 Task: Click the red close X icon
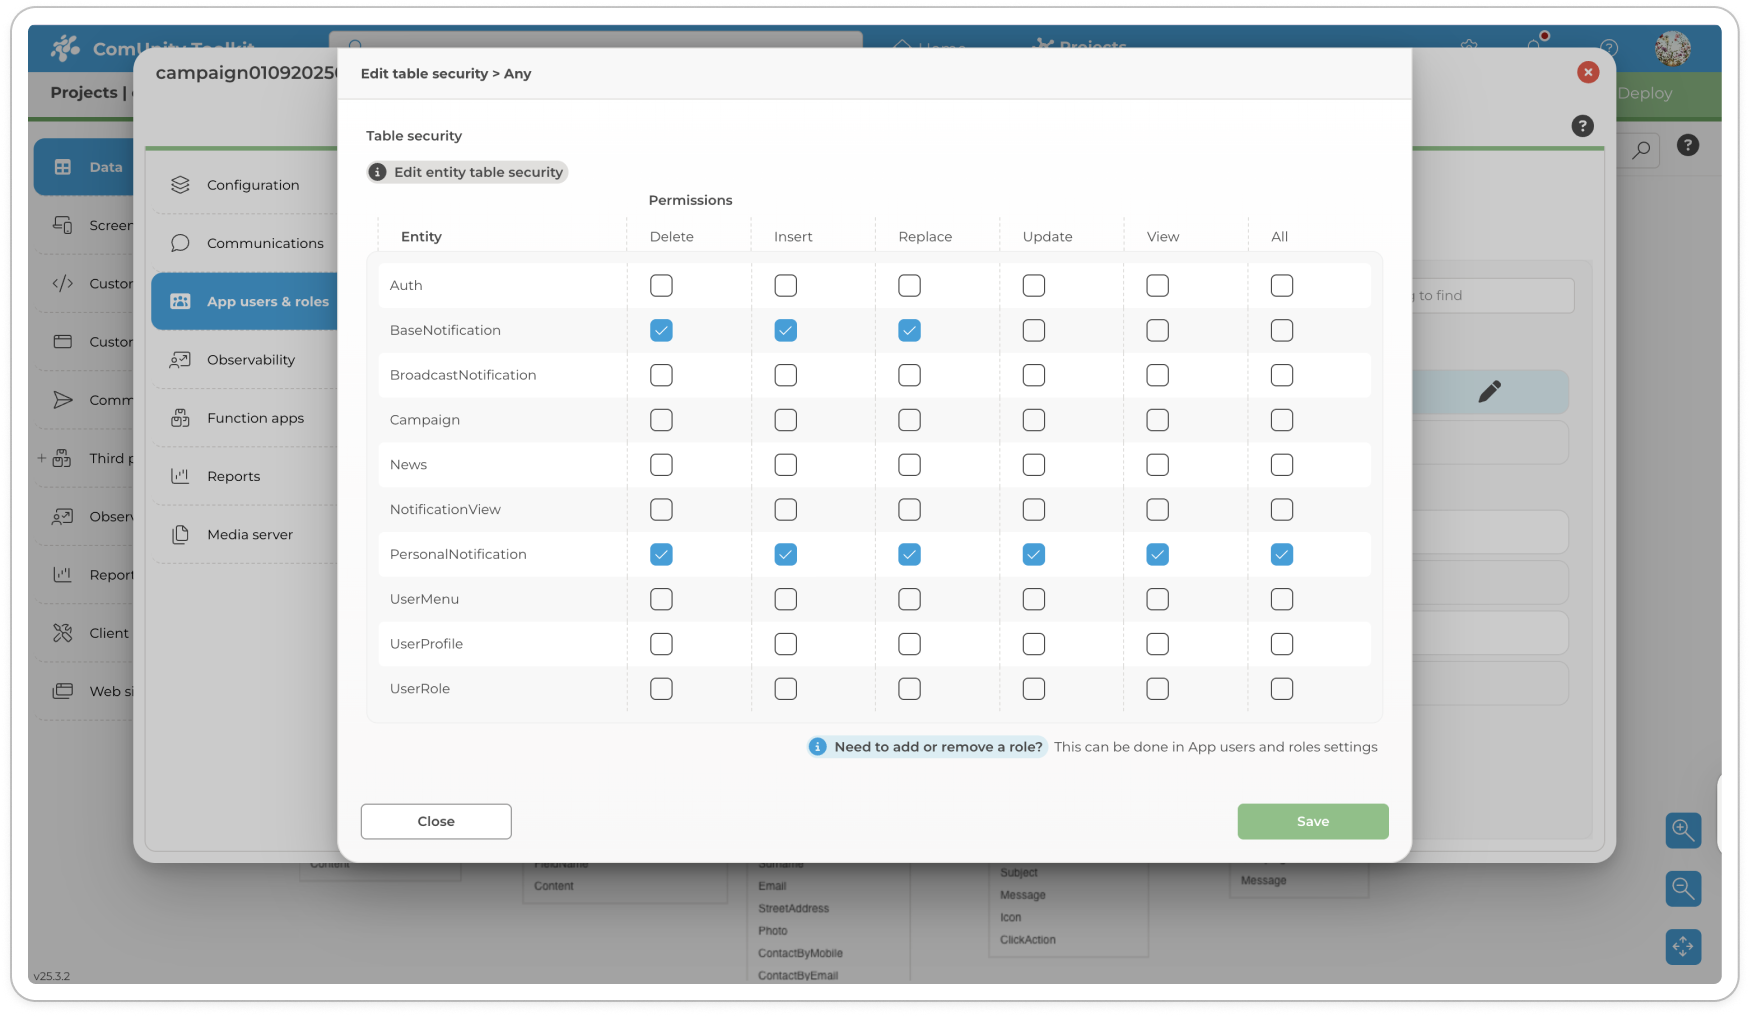click(1588, 72)
